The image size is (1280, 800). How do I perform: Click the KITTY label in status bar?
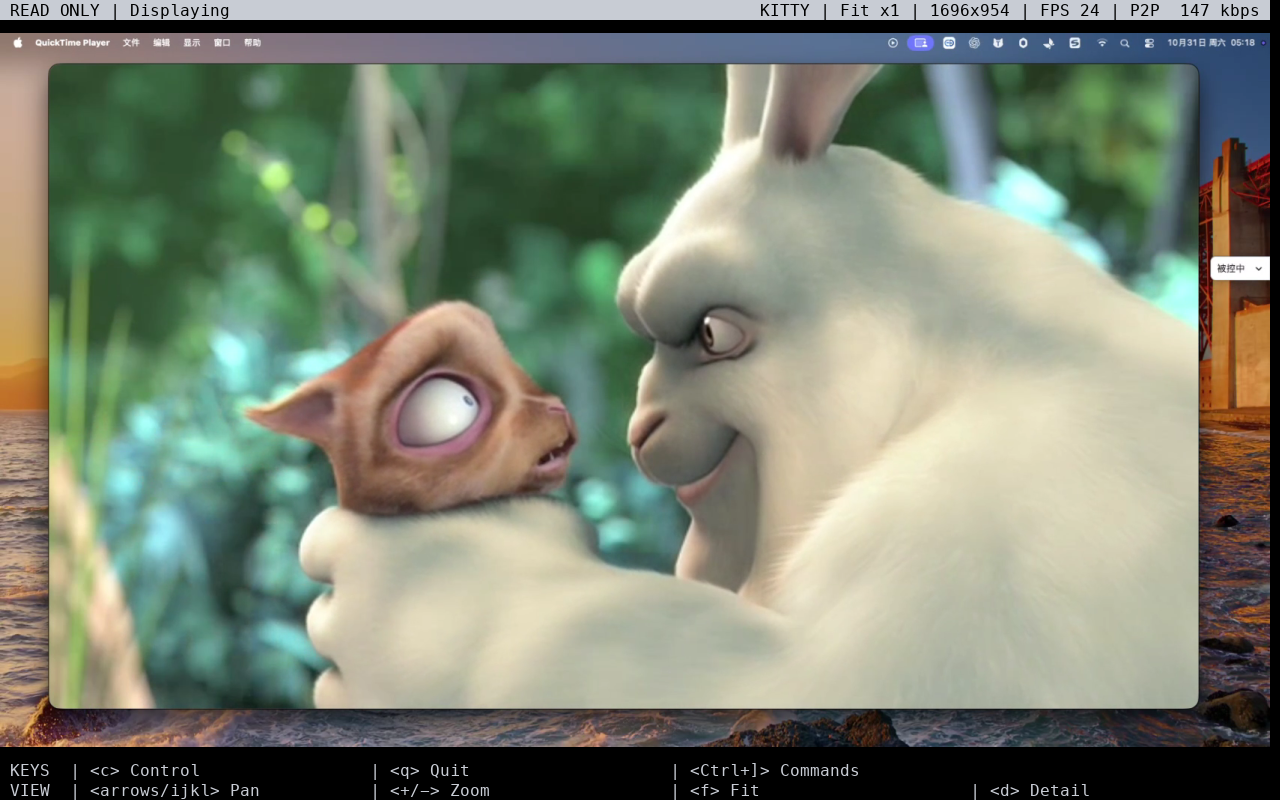pyautogui.click(x=785, y=10)
